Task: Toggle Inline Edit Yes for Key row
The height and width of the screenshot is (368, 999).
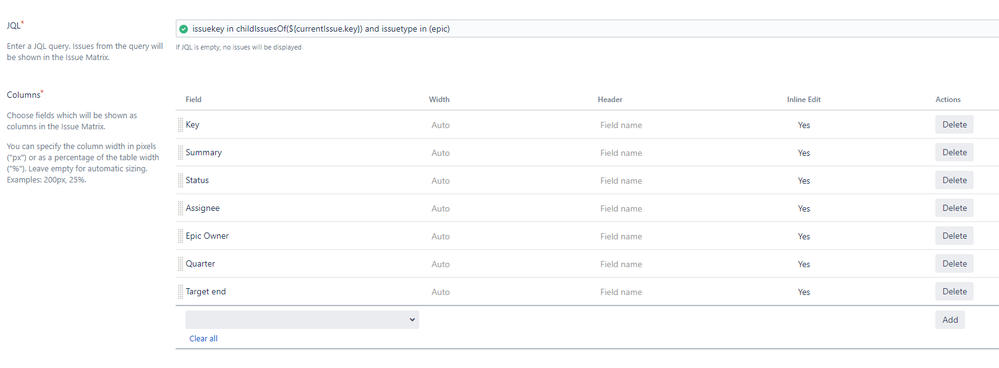Action: (x=803, y=125)
